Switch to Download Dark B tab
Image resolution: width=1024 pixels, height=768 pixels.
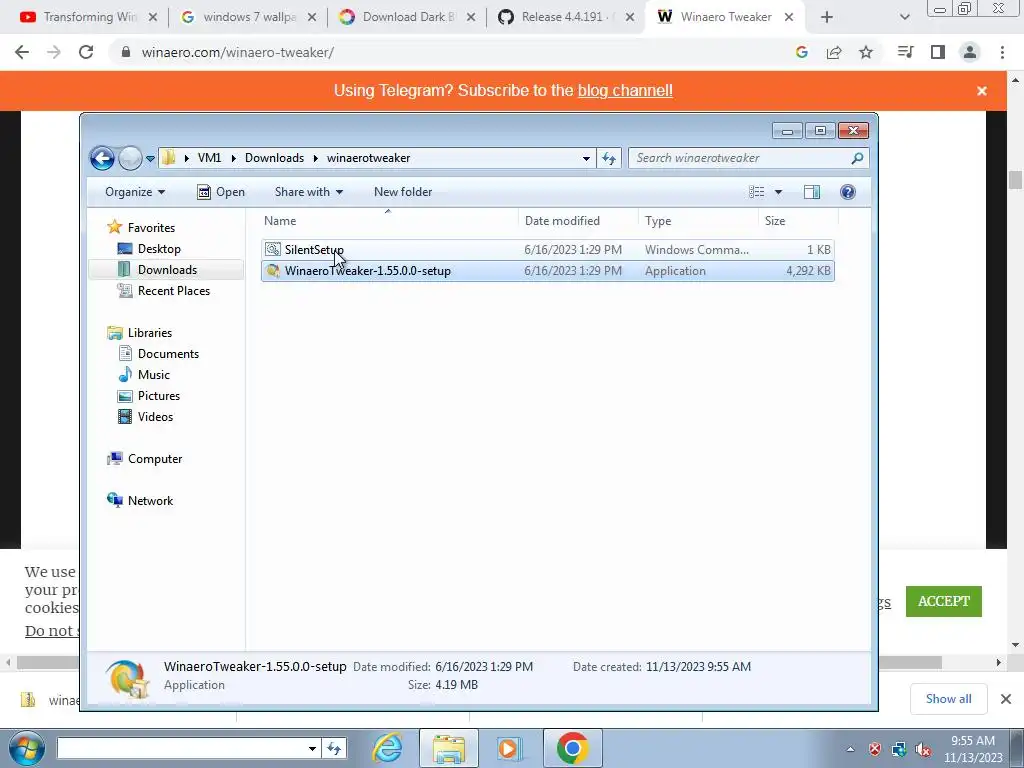coord(407,17)
